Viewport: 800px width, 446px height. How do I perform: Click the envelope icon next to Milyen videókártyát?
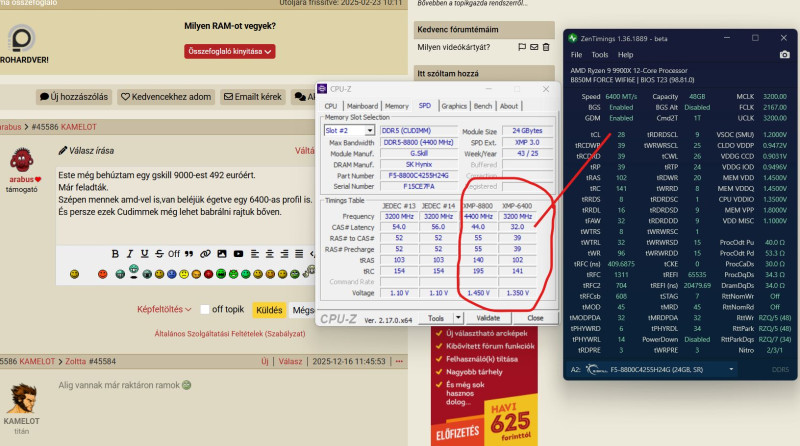(x=534, y=47)
